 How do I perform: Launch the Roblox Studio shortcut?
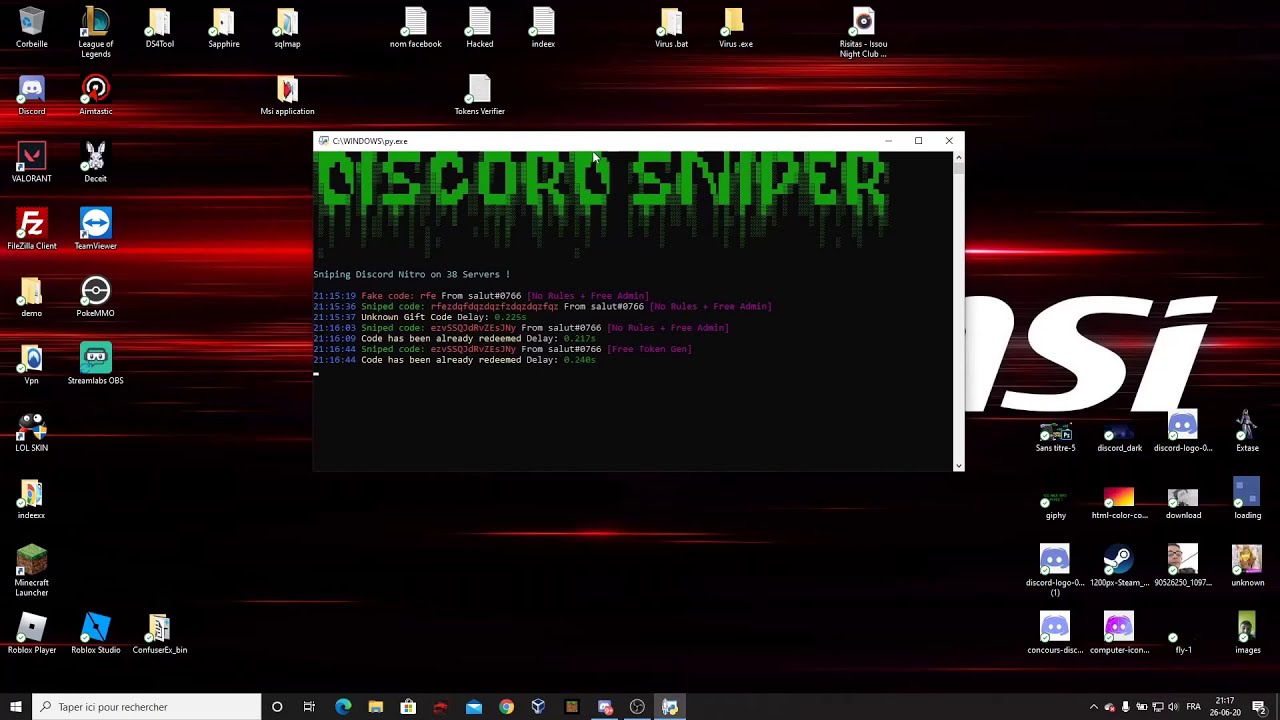point(95,633)
